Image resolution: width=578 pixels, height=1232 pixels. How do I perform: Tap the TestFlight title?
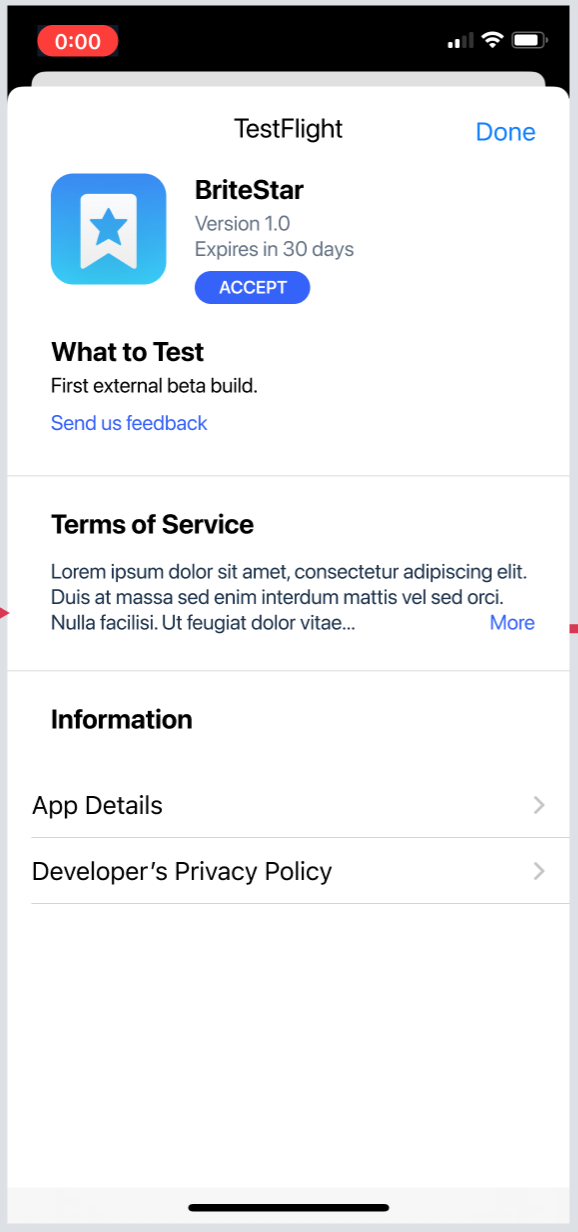click(x=288, y=129)
